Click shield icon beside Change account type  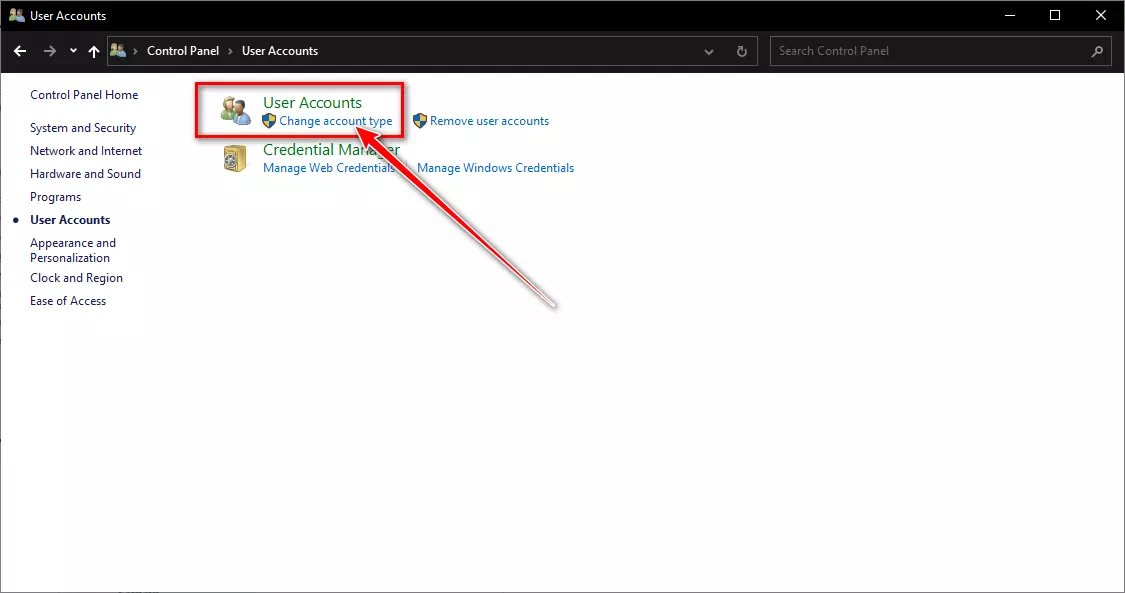pyautogui.click(x=269, y=121)
